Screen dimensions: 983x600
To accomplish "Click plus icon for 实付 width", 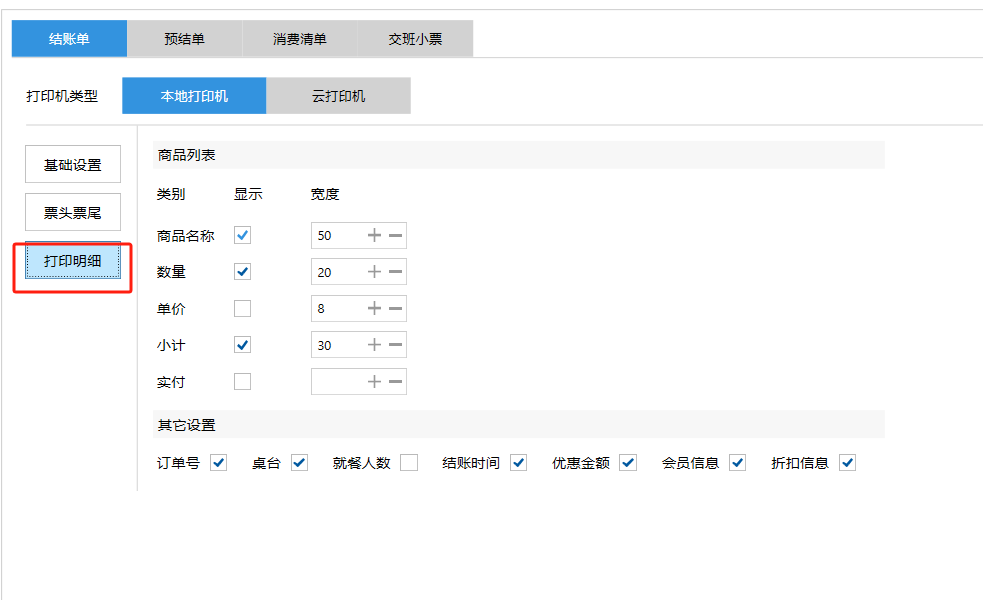I will [374, 382].
